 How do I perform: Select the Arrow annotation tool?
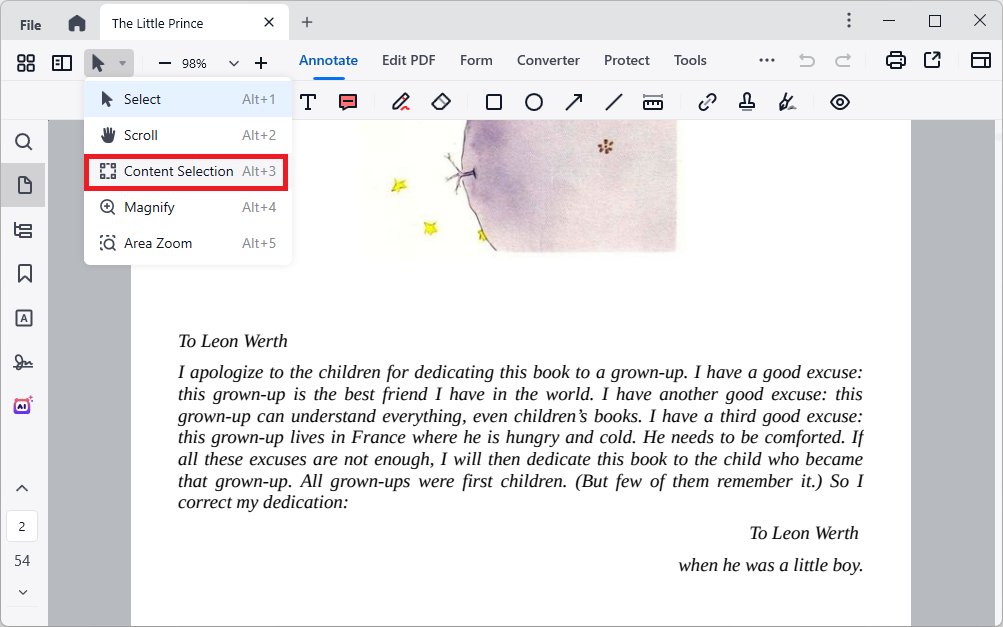(573, 101)
